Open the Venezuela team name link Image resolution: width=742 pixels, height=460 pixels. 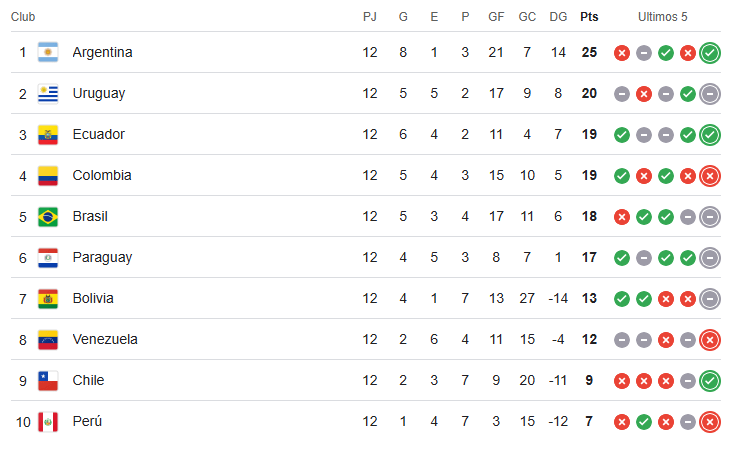pos(105,339)
